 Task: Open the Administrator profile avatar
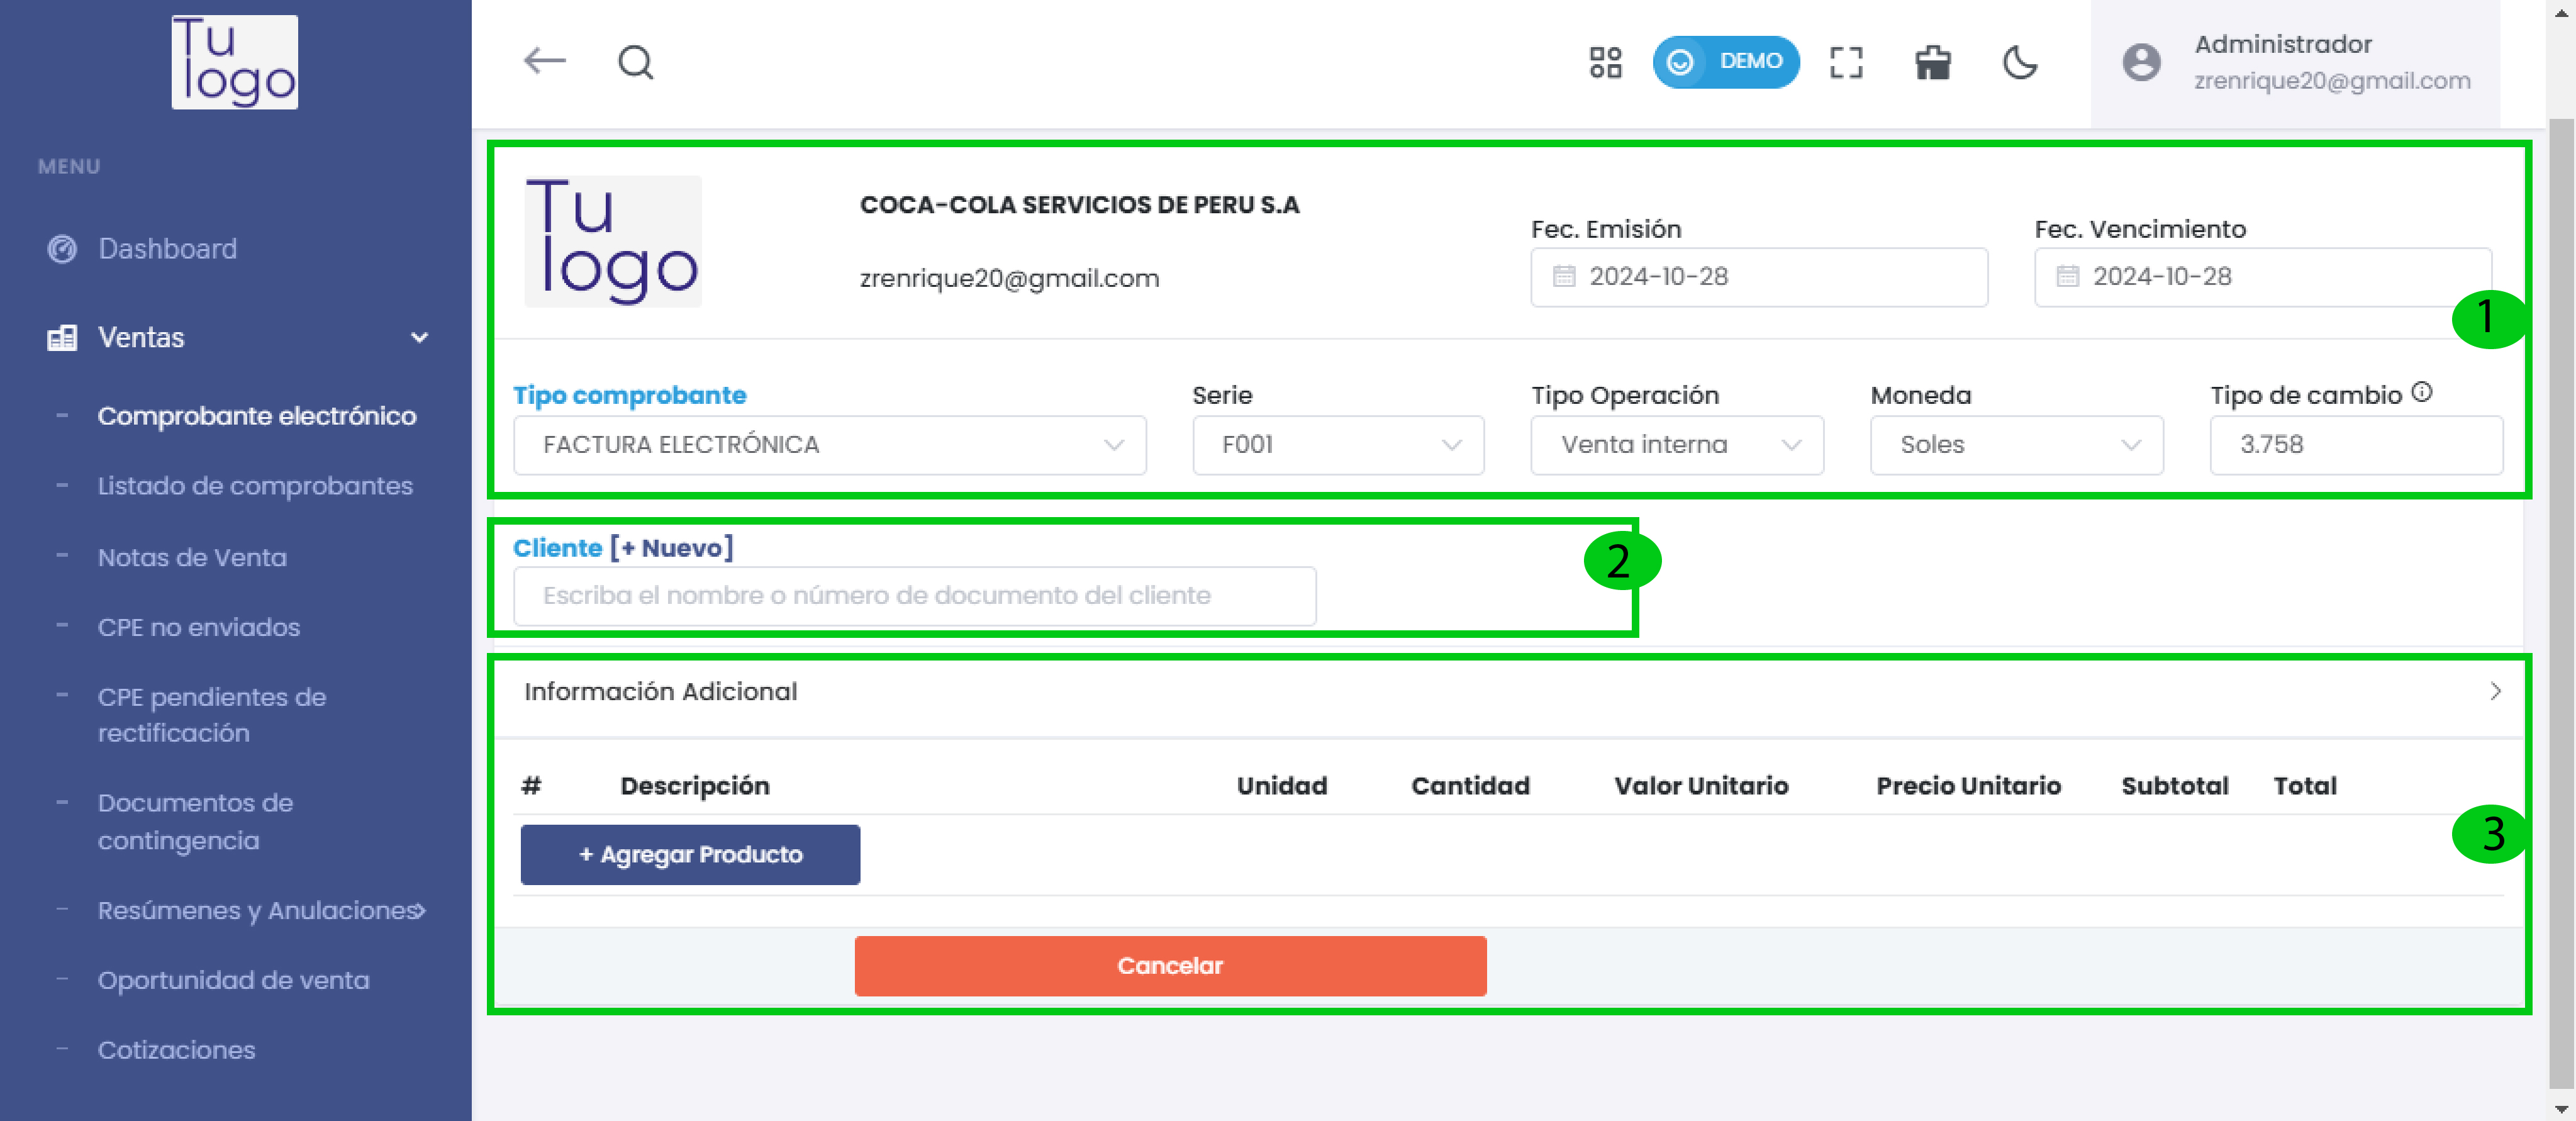(2141, 62)
